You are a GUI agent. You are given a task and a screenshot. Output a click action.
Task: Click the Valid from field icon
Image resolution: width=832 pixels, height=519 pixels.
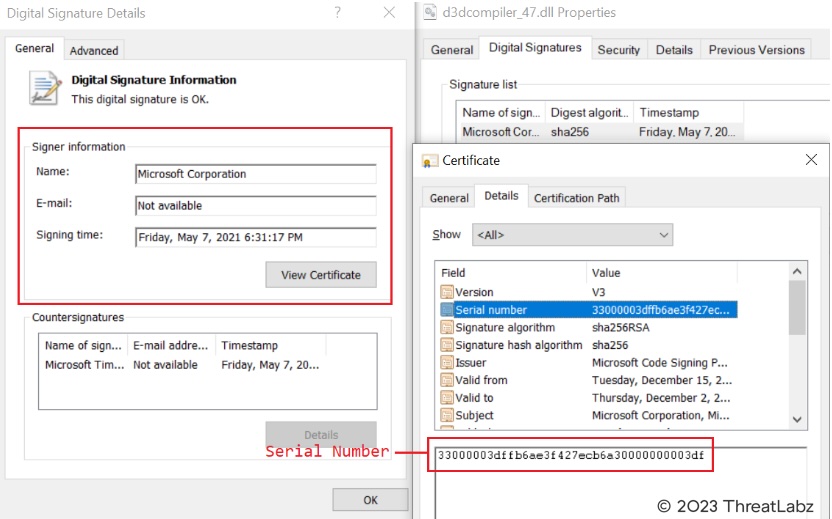point(447,380)
